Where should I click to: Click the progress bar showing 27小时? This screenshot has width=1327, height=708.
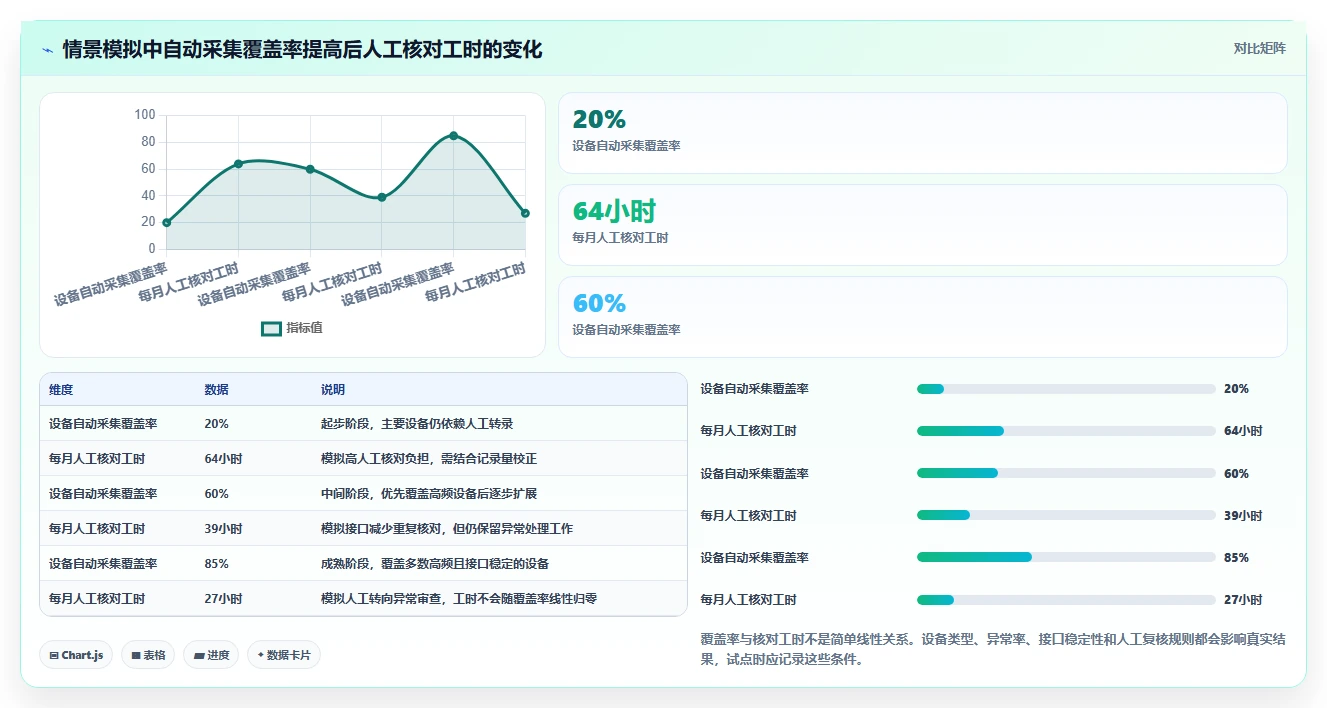pos(1066,600)
